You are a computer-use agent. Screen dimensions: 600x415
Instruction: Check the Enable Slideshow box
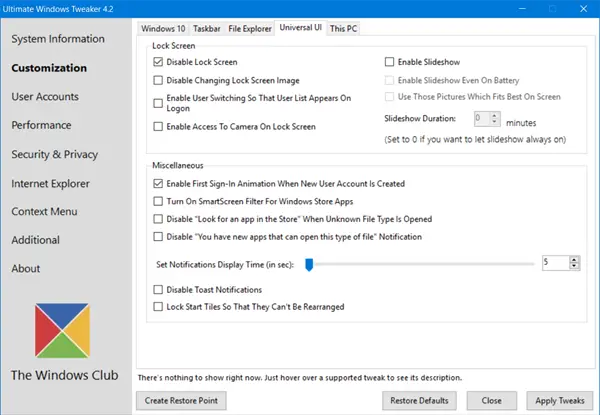tap(389, 62)
